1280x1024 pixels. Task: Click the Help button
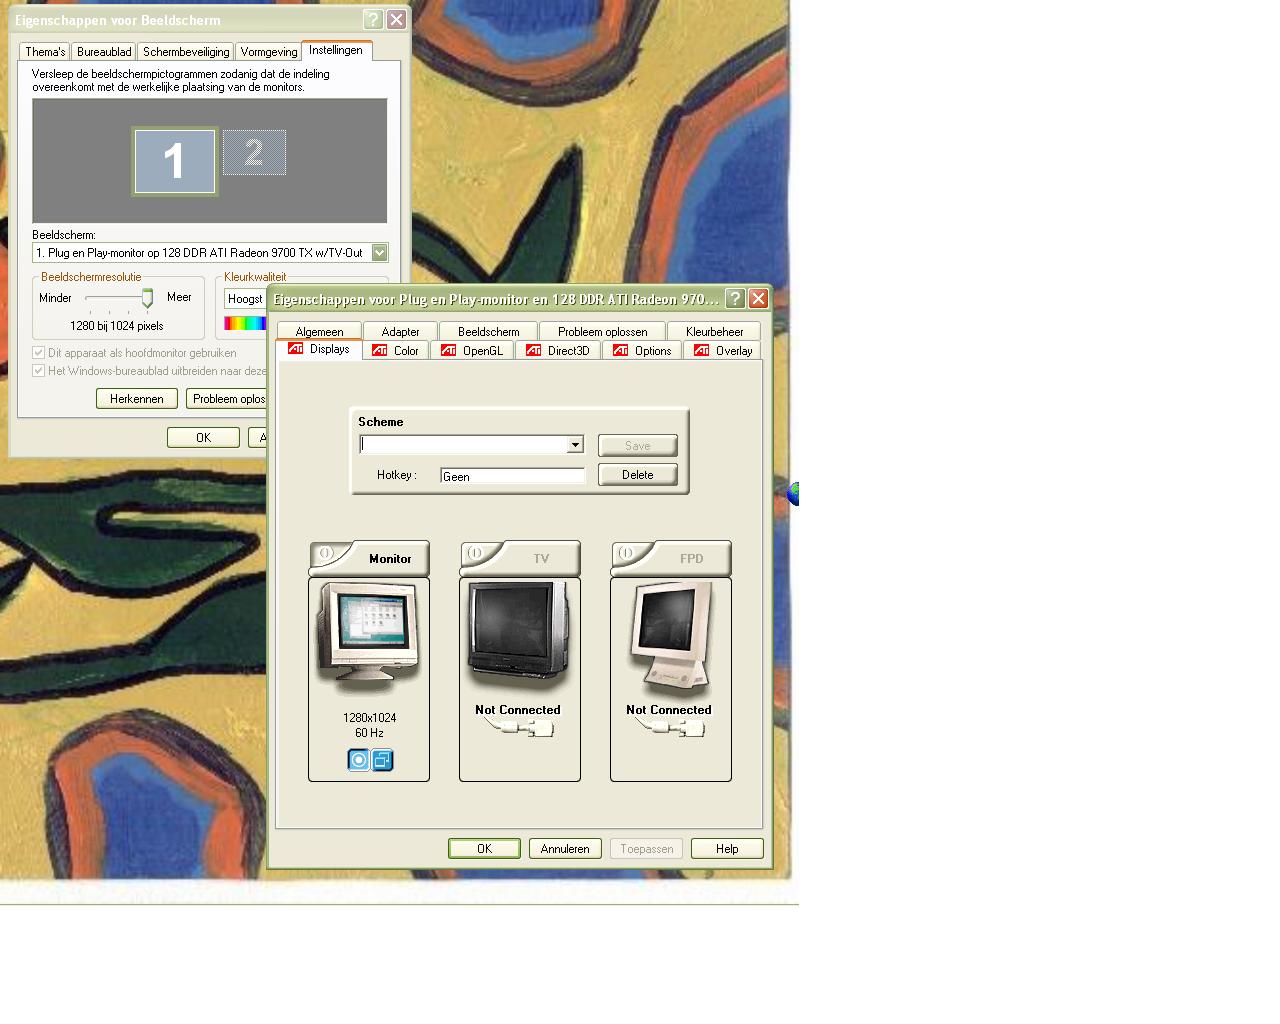click(727, 849)
